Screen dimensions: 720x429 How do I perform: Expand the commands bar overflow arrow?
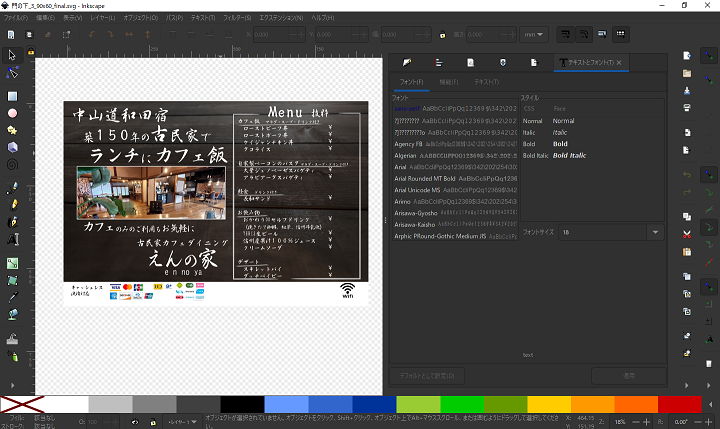point(687,385)
